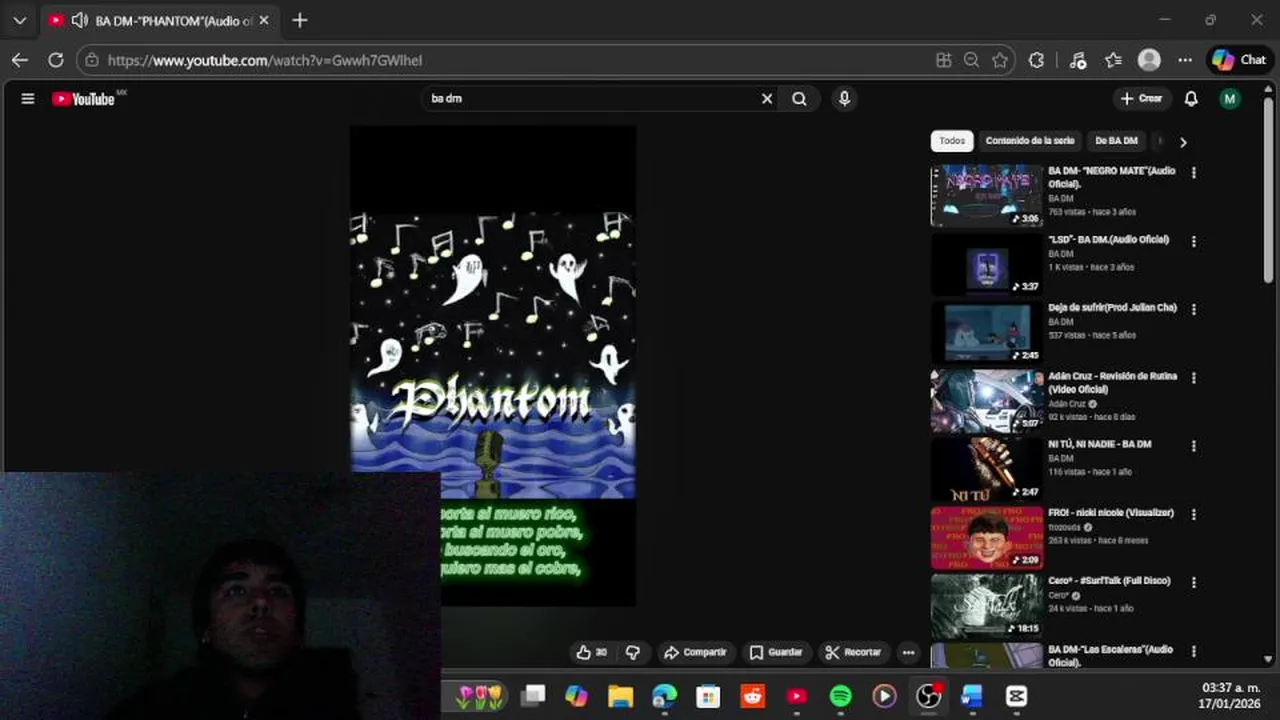Click the search magnifier button

click(x=799, y=99)
